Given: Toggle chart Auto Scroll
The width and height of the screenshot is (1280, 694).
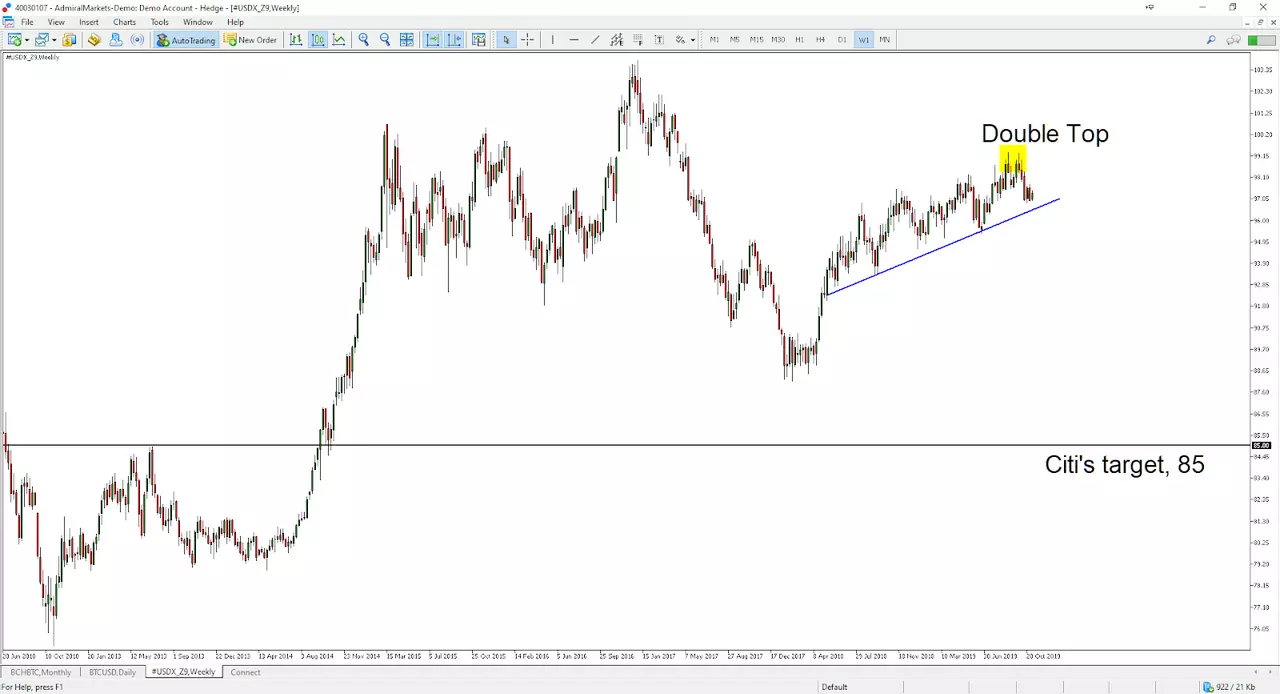Looking at the screenshot, I should [x=433, y=40].
